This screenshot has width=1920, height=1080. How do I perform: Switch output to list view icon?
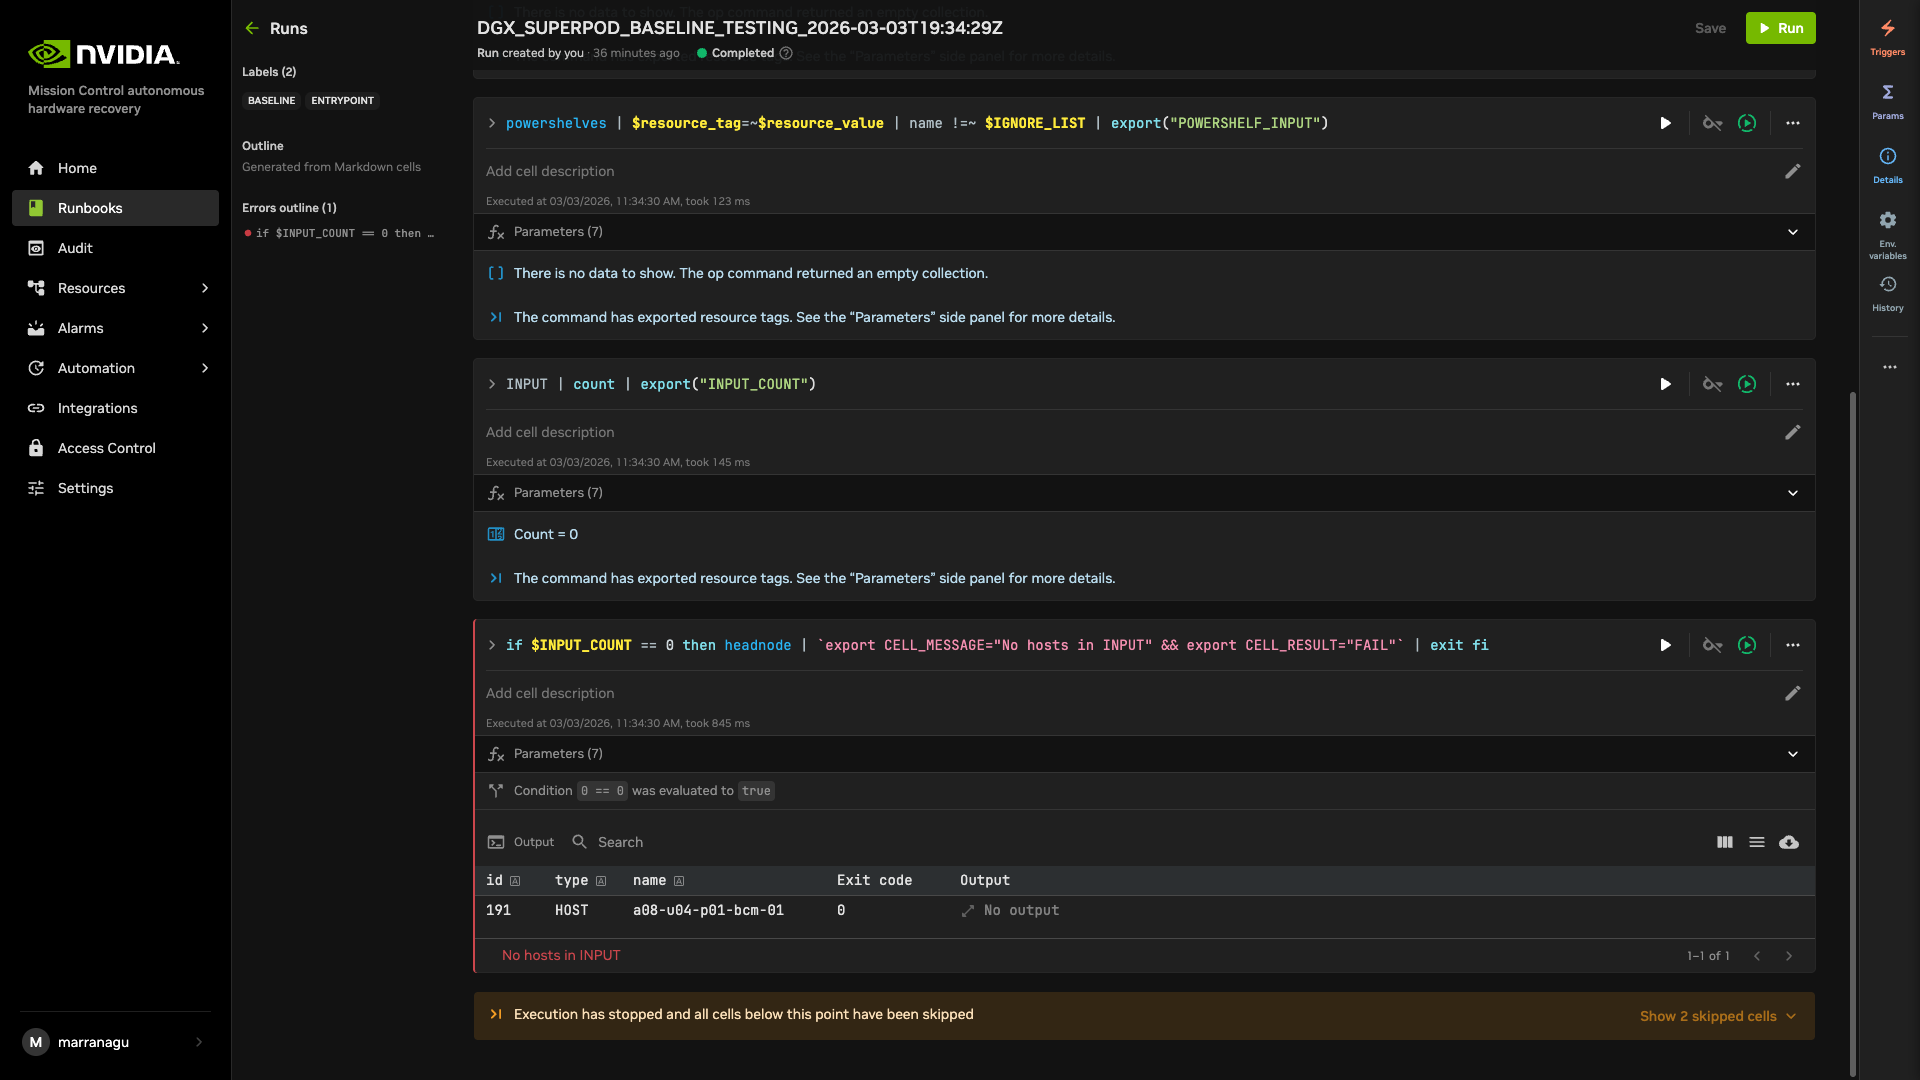1757,842
